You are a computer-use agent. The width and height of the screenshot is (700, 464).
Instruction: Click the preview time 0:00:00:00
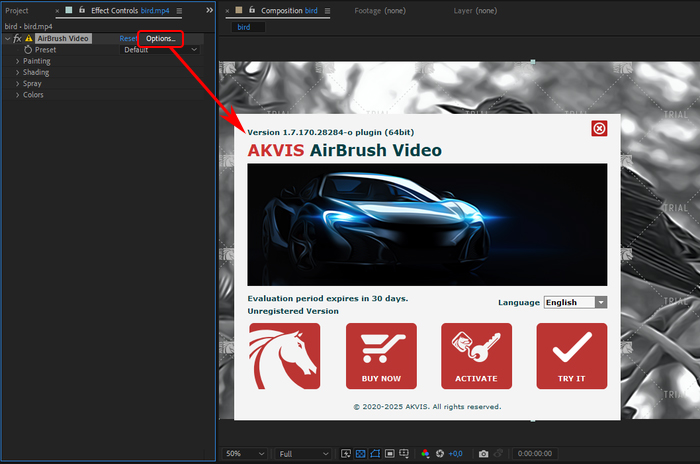535,454
